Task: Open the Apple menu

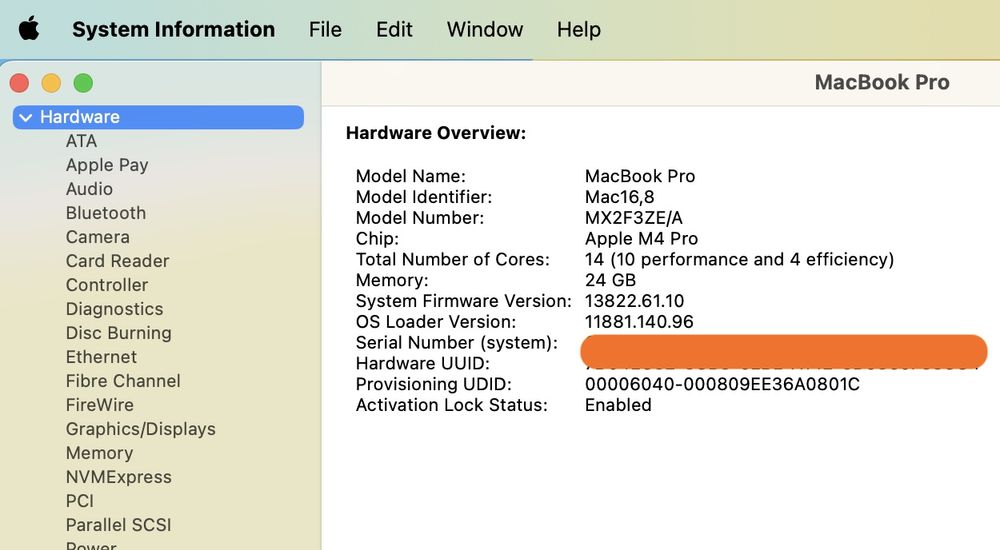Action: coord(29,29)
